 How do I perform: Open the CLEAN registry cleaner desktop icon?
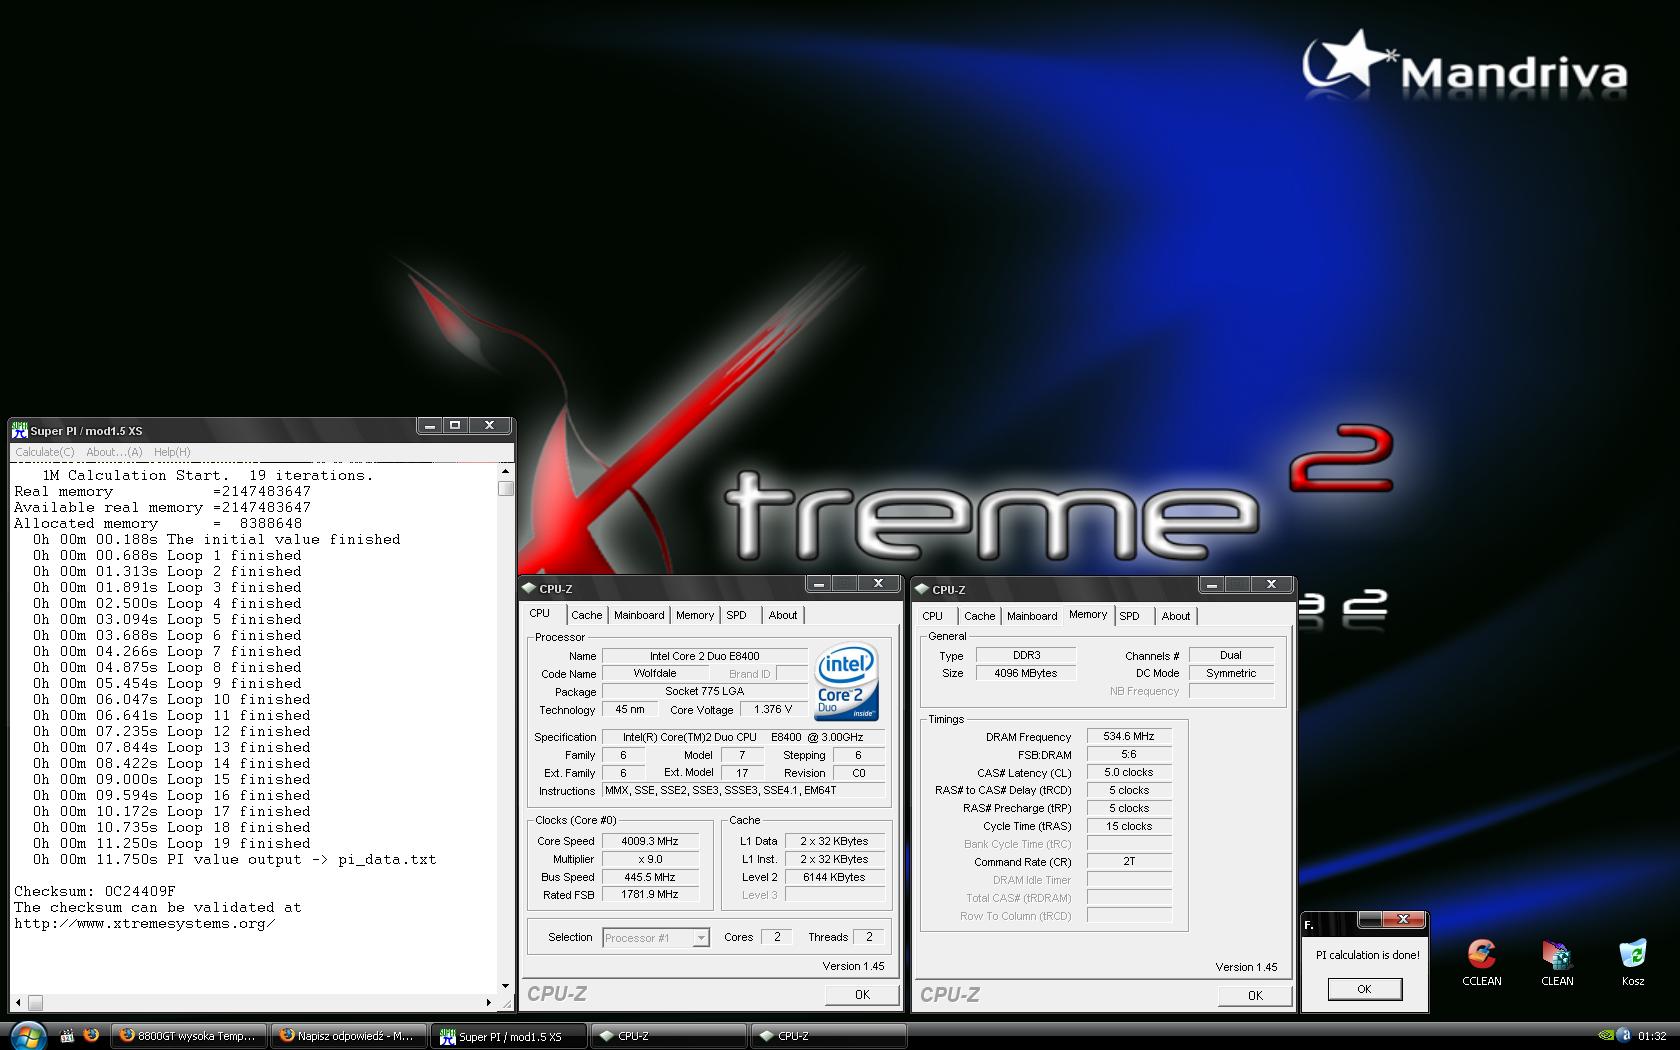coord(1557,962)
